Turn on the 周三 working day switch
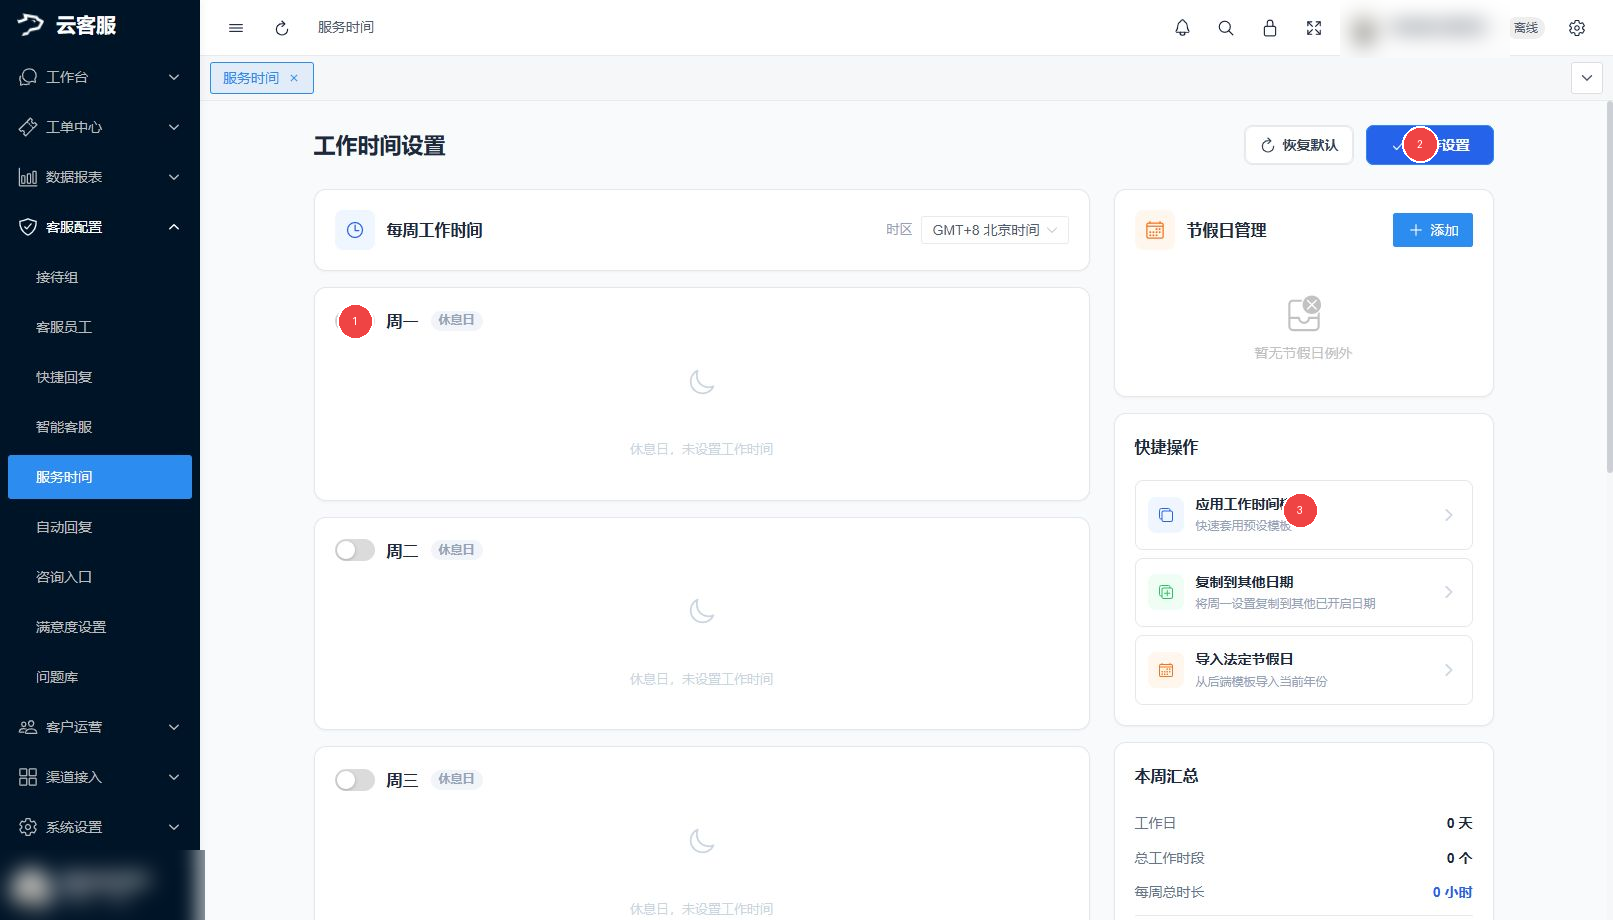 [355, 780]
